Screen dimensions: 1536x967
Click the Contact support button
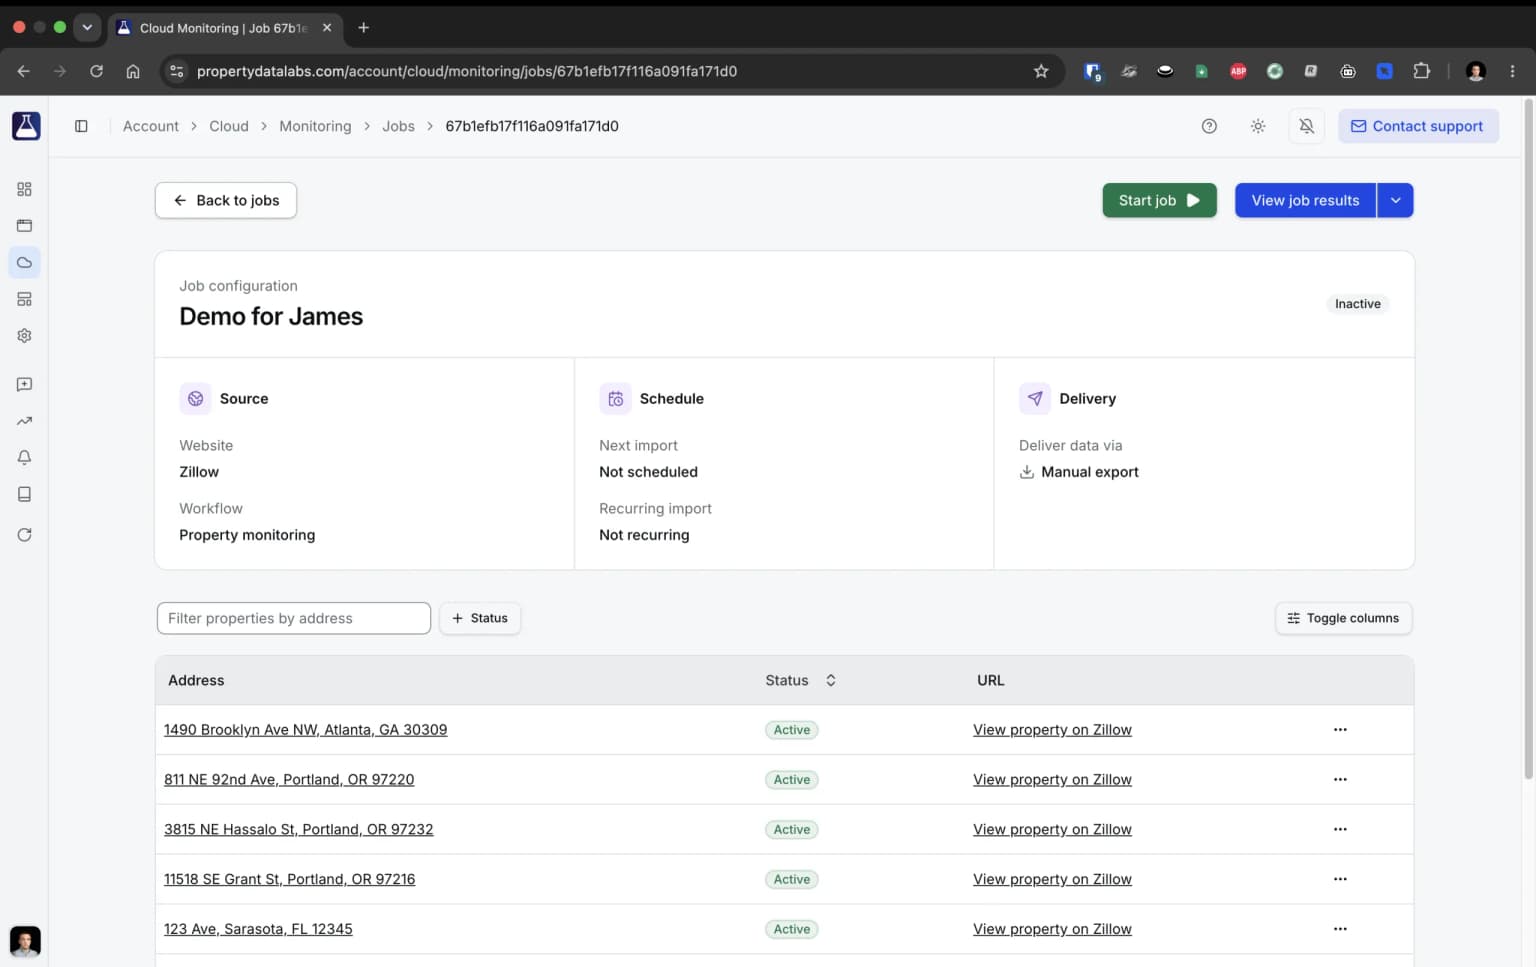click(x=1418, y=126)
